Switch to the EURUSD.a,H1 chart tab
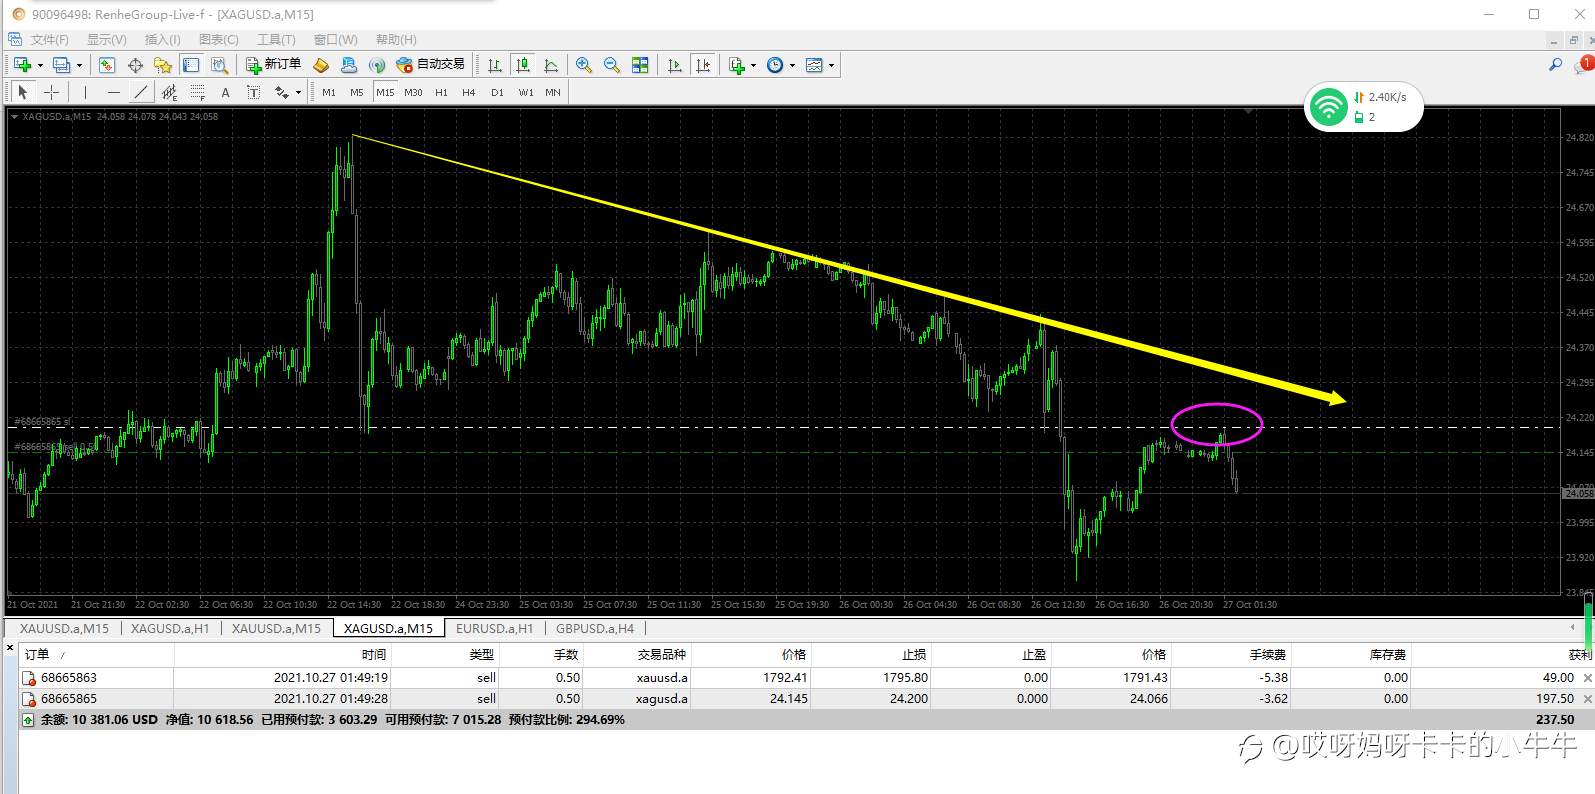The width and height of the screenshot is (1595, 794). coord(494,628)
